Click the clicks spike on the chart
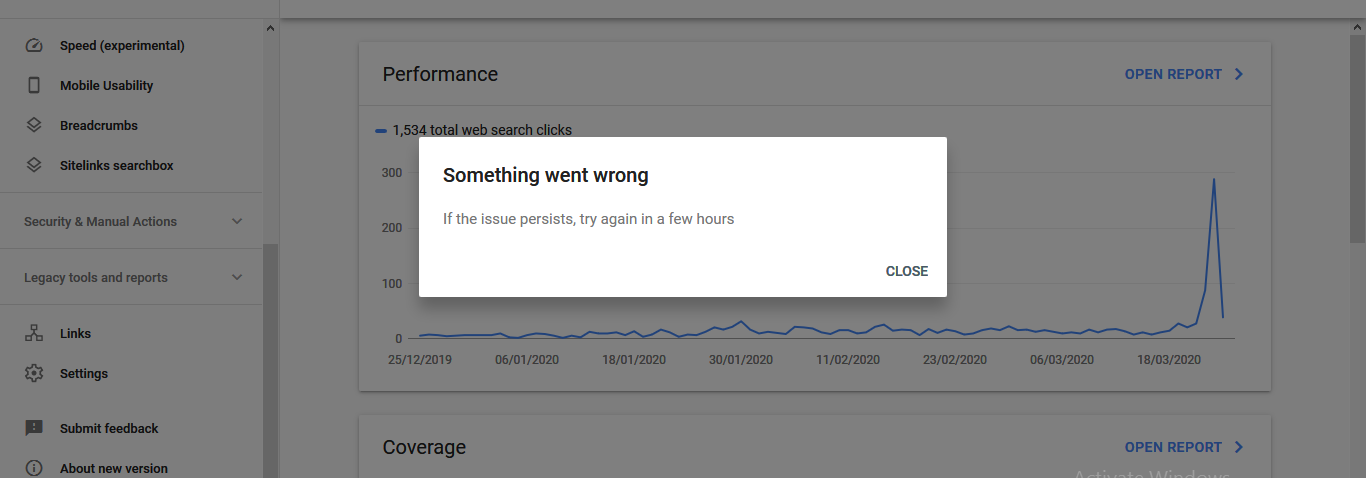This screenshot has height=478, width=1366. pos(1214,181)
